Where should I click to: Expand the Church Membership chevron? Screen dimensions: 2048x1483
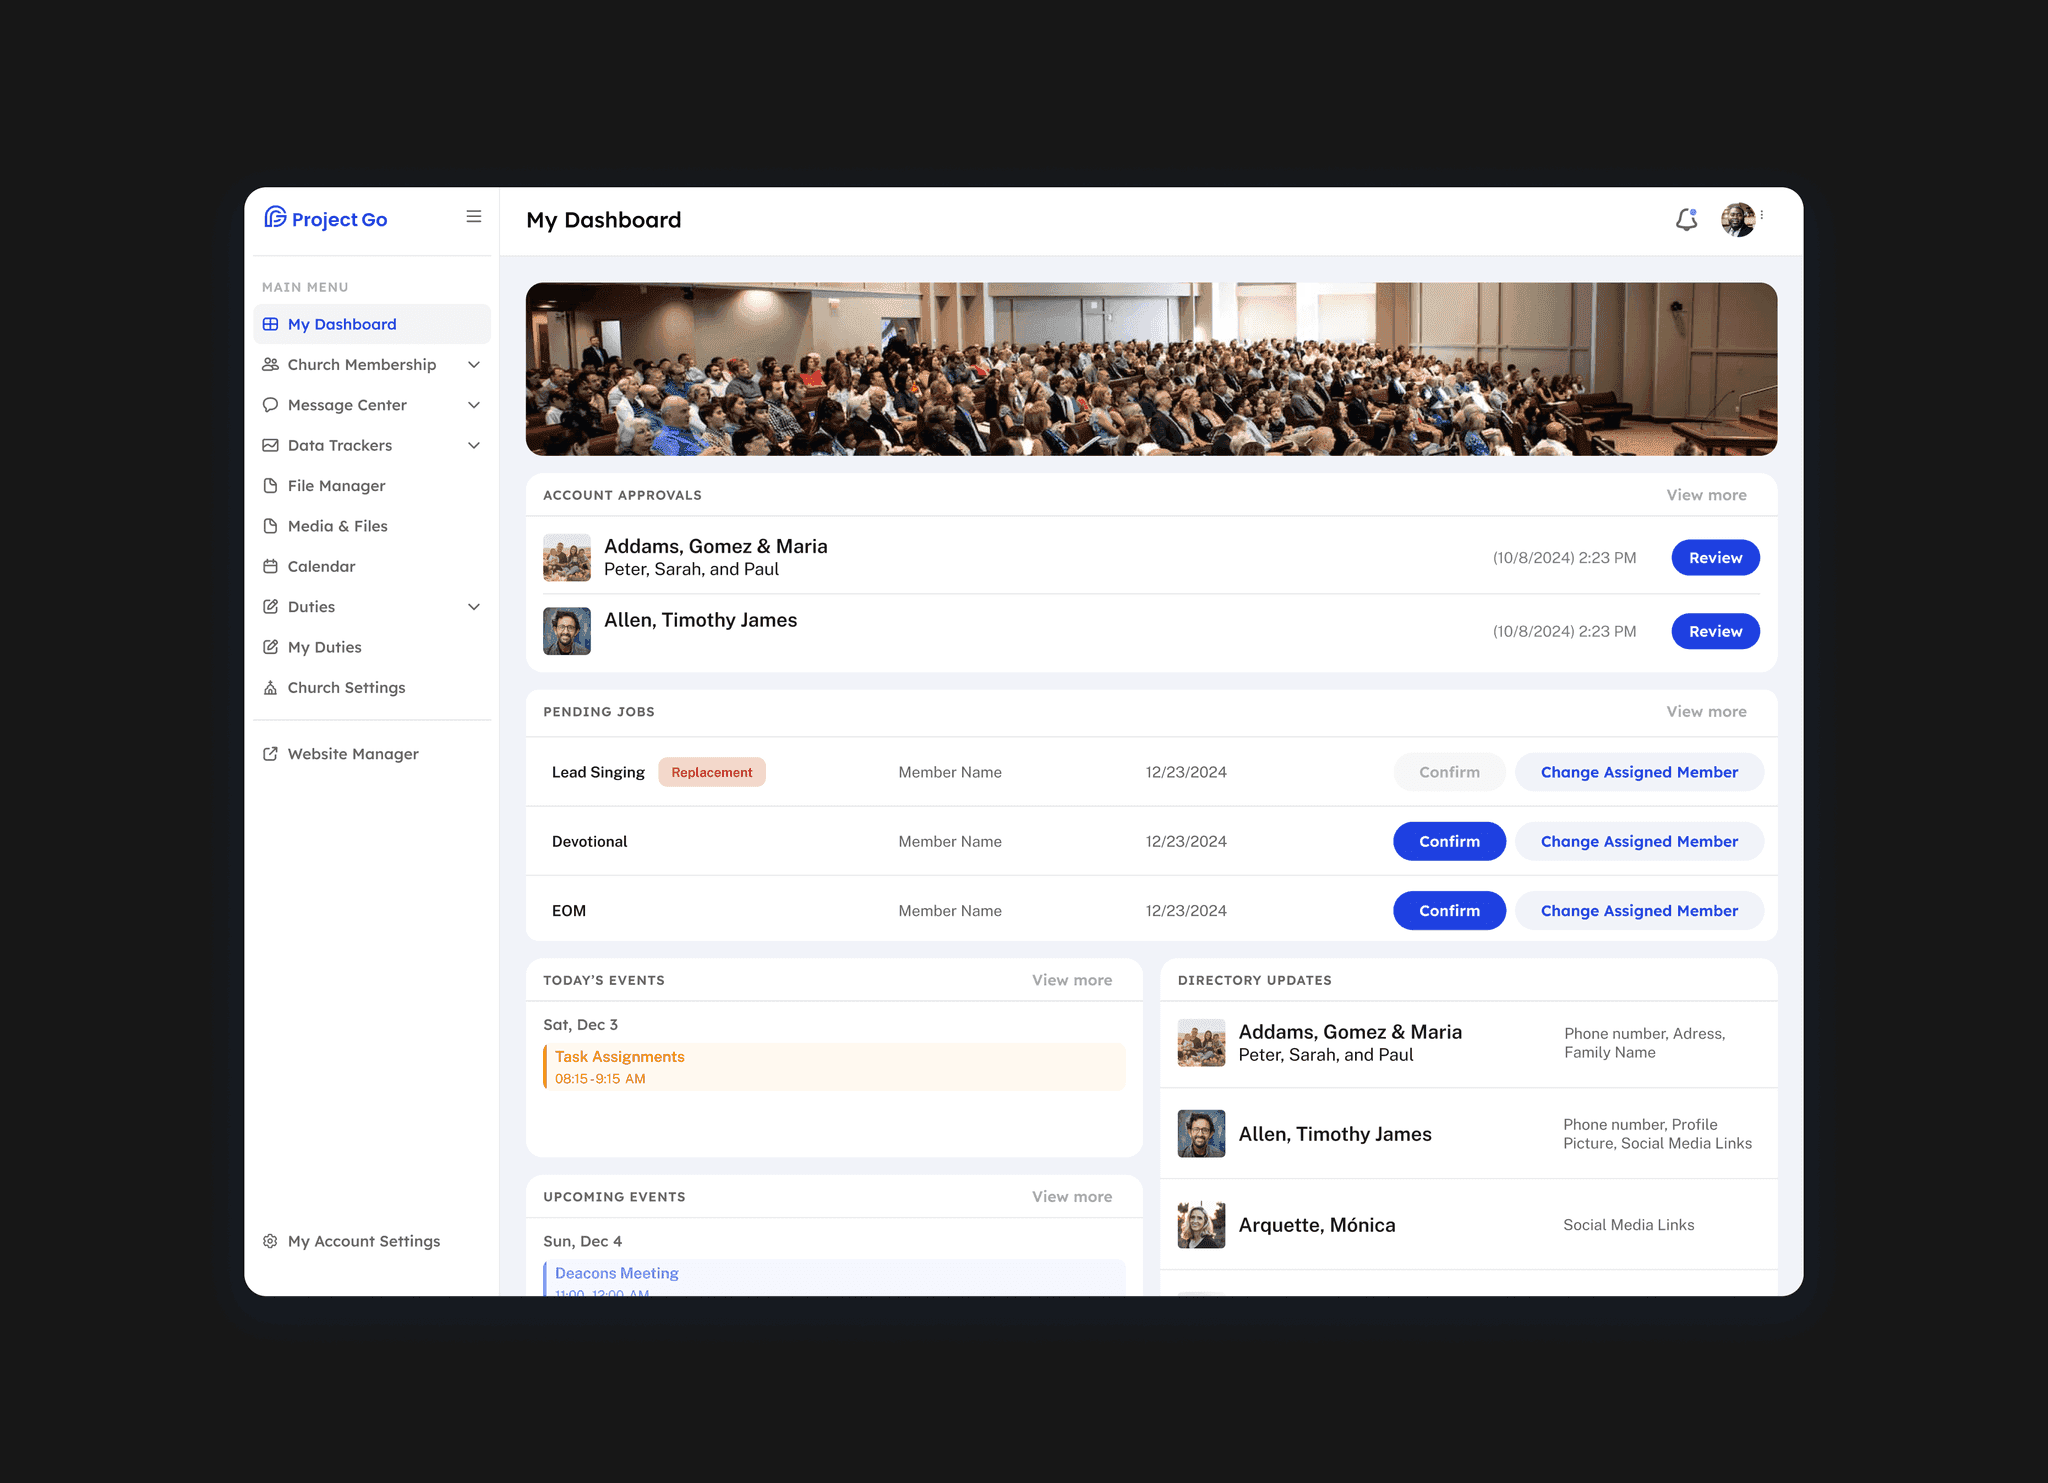pyautogui.click(x=474, y=365)
